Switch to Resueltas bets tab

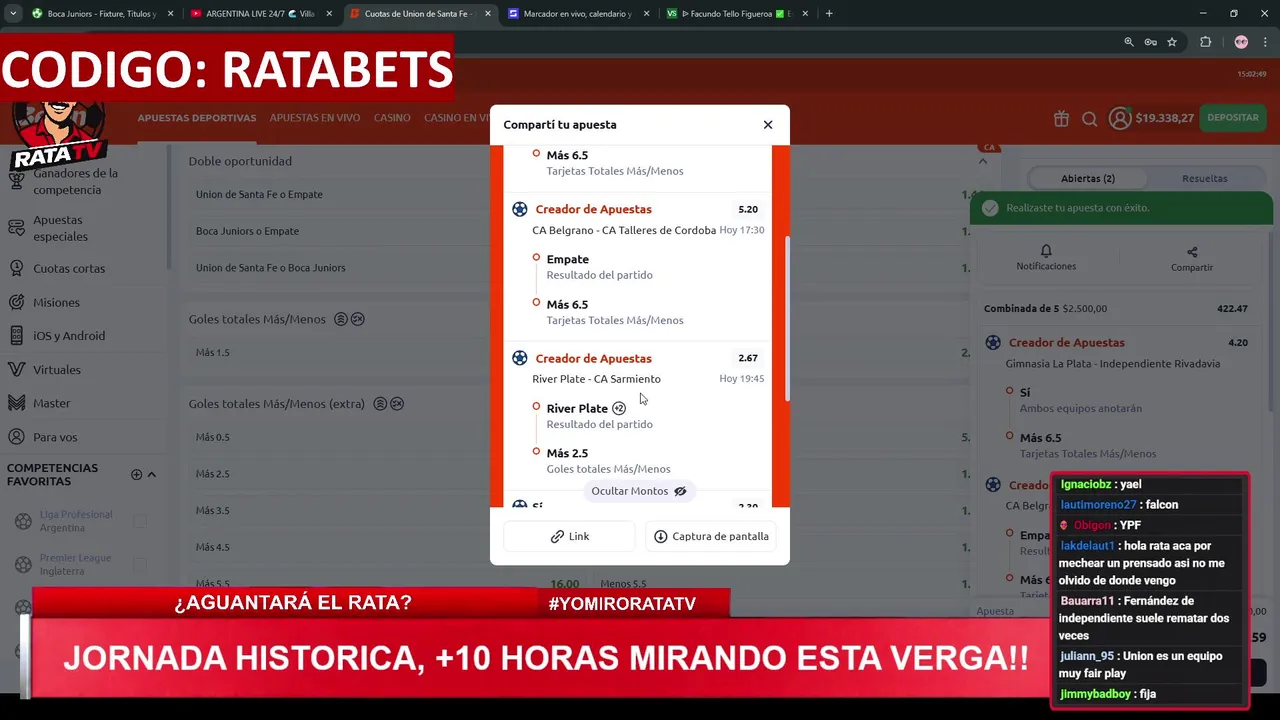click(x=1204, y=178)
